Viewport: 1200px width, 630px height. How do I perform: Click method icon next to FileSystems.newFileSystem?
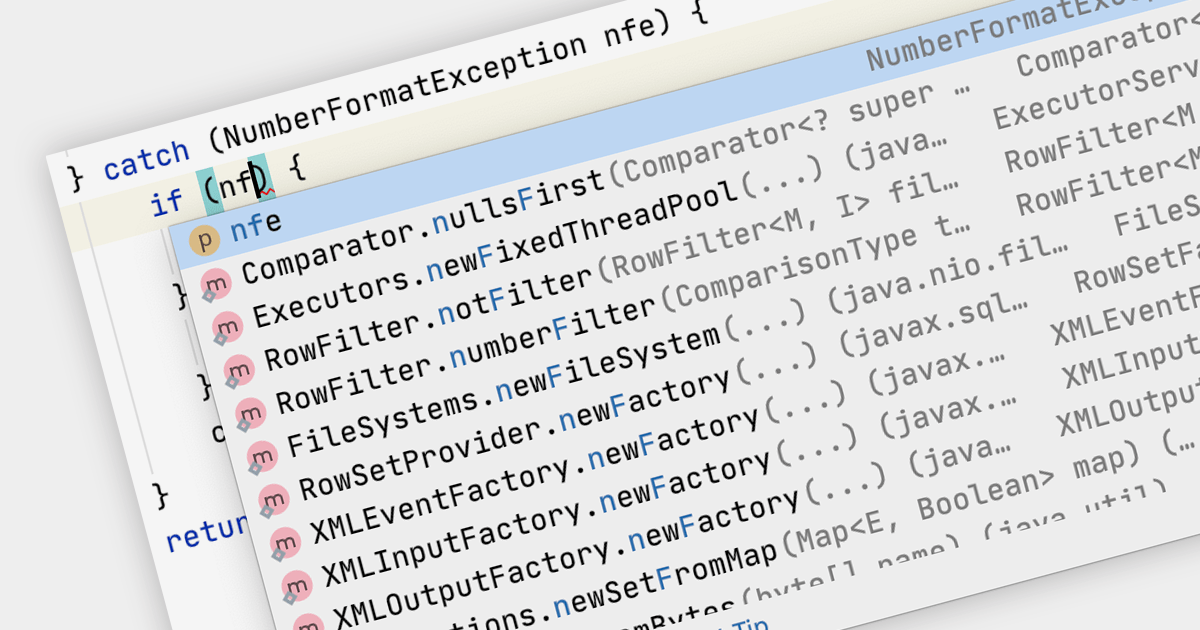[260, 455]
